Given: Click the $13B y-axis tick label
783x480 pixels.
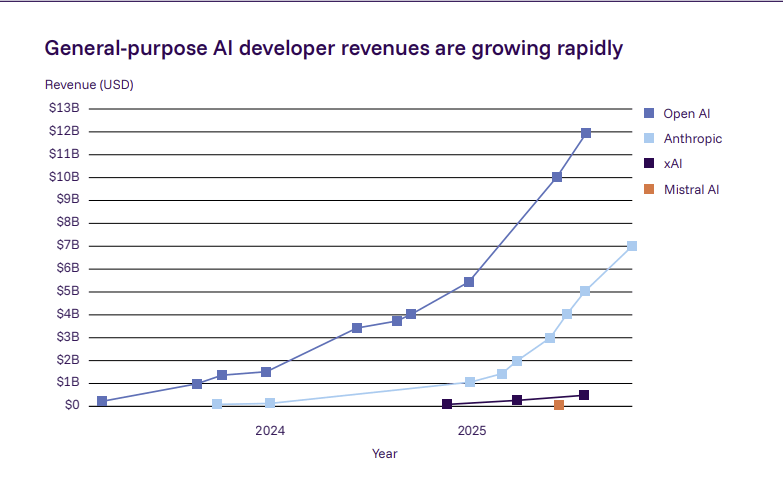Looking at the screenshot, I should click(63, 108).
